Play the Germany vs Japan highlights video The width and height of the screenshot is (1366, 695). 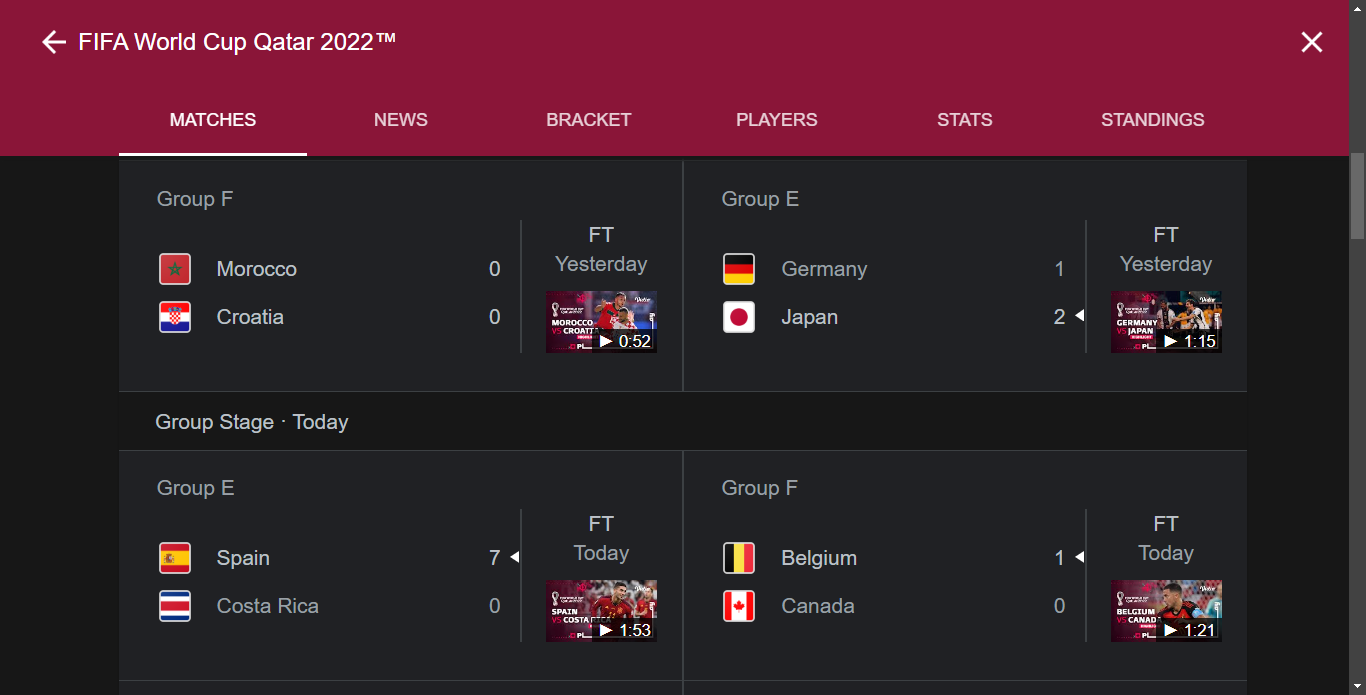(x=1166, y=321)
